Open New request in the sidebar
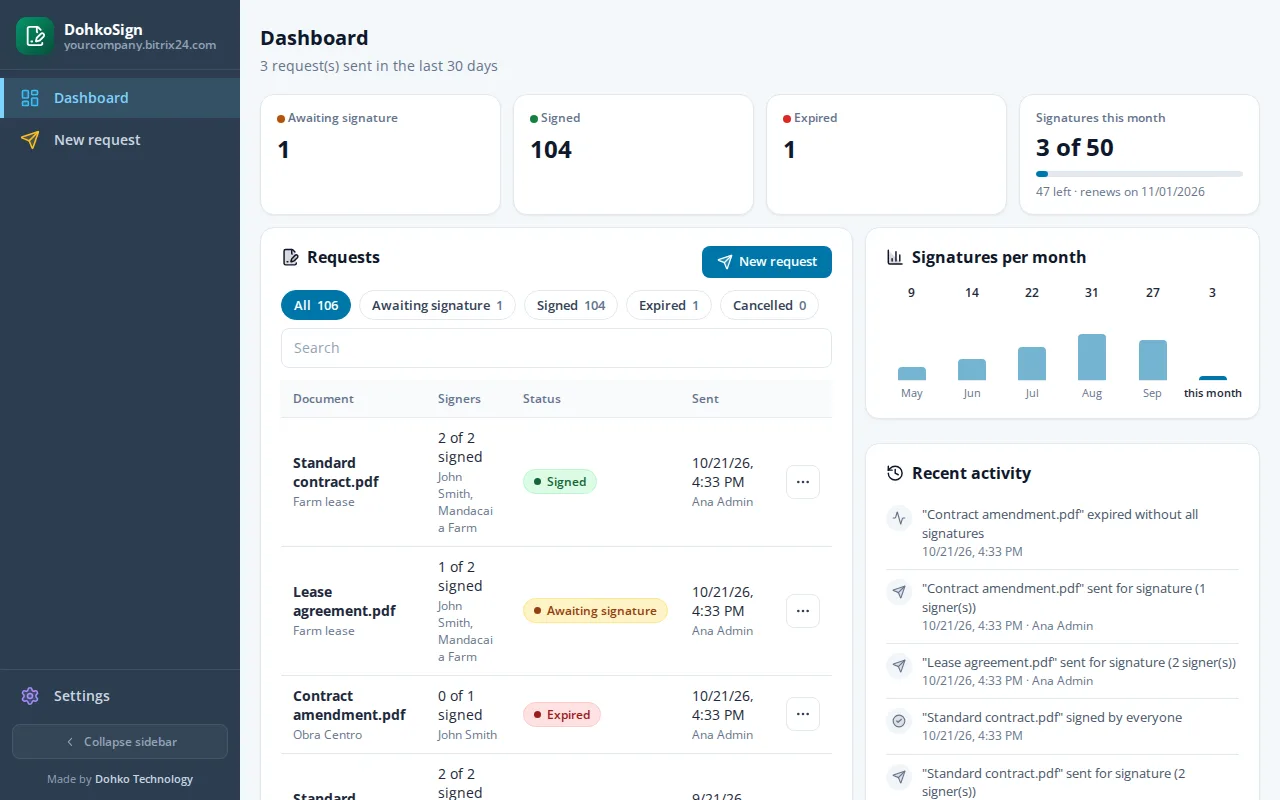The height and width of the screenshot is (800, 1280). (x=120, y=140)
